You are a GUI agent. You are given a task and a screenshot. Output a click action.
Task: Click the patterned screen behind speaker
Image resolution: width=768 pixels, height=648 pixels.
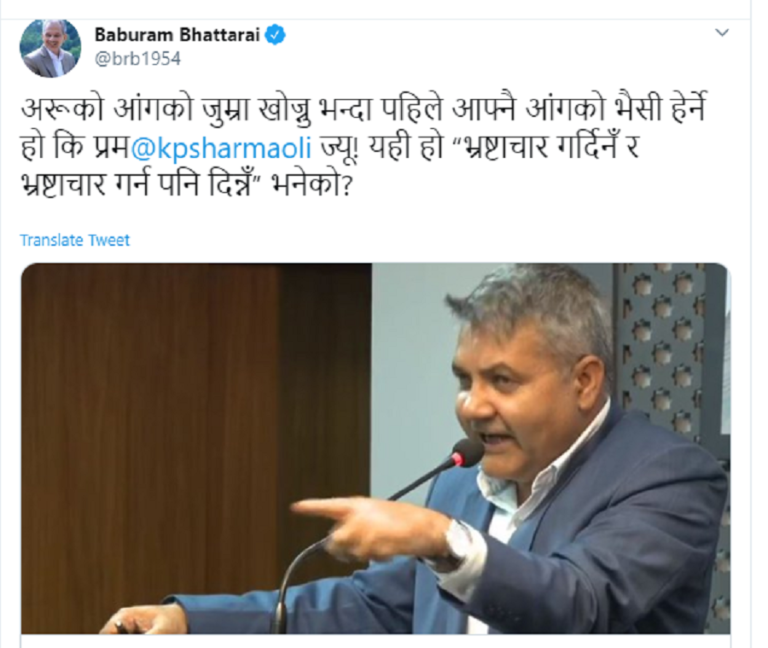click(x=673, y=343)
